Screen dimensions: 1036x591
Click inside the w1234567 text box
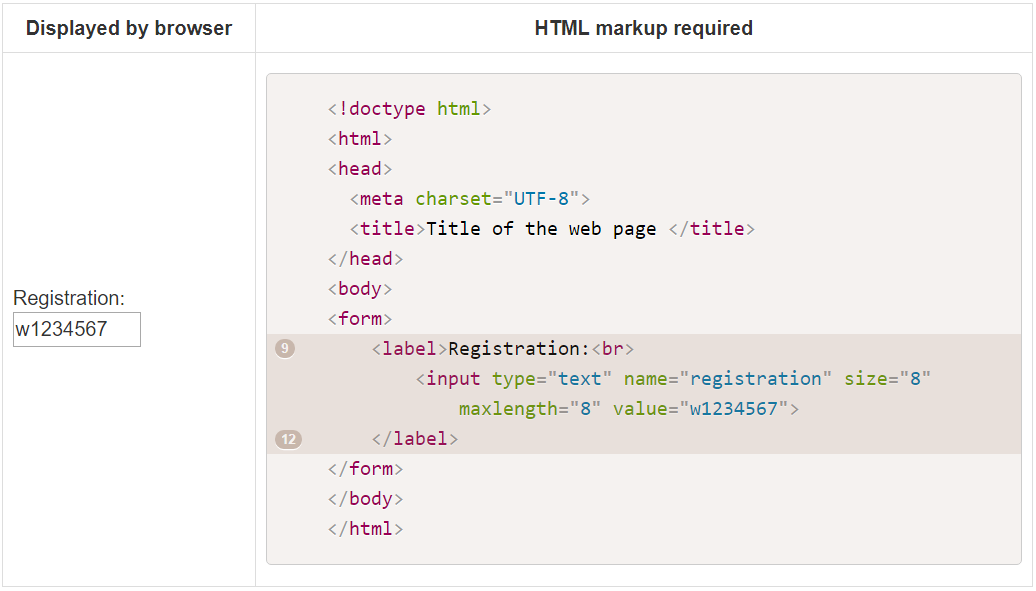pyautogui.click(x=76, y=329)
